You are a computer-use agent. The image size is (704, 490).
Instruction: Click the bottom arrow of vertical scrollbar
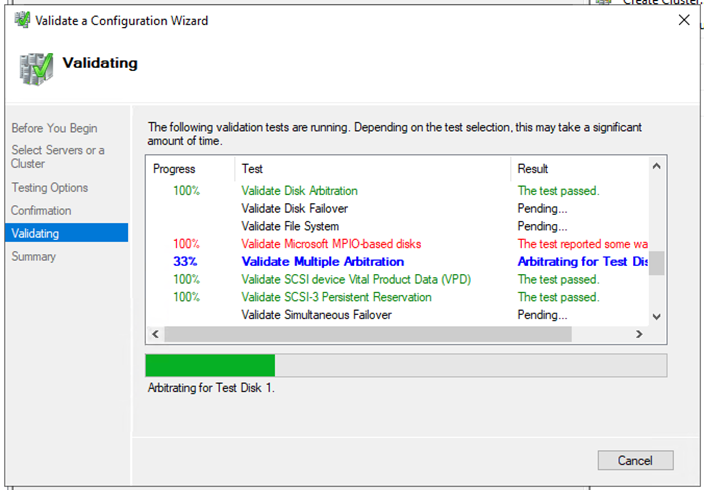pos(656,317)
